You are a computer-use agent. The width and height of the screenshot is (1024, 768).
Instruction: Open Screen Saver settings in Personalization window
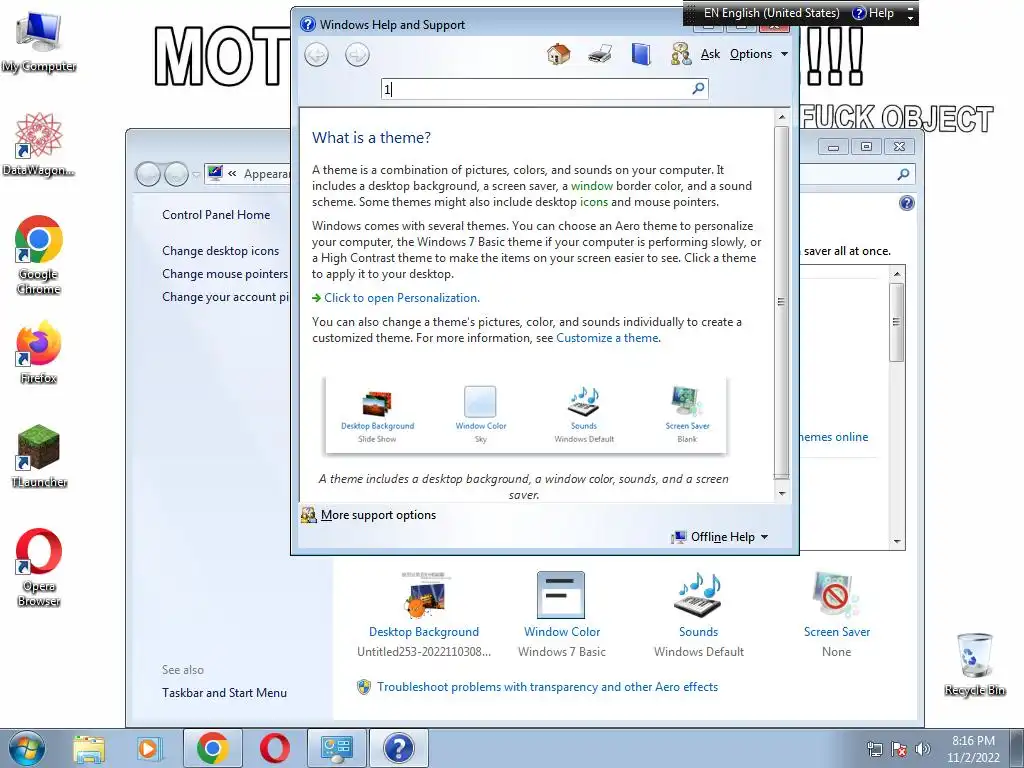tap(837, 614)
